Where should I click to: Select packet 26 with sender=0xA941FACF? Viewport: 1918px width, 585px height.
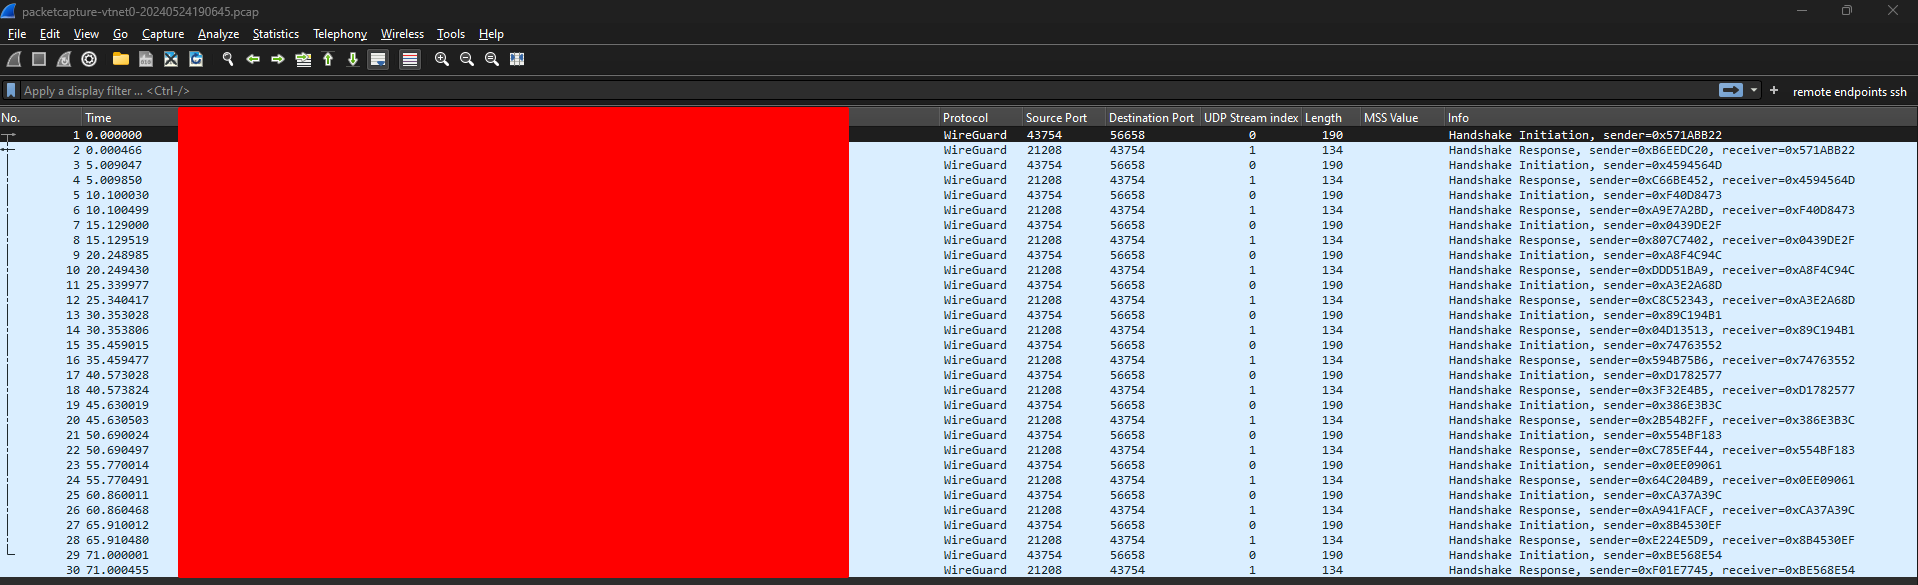coord(959,510)
